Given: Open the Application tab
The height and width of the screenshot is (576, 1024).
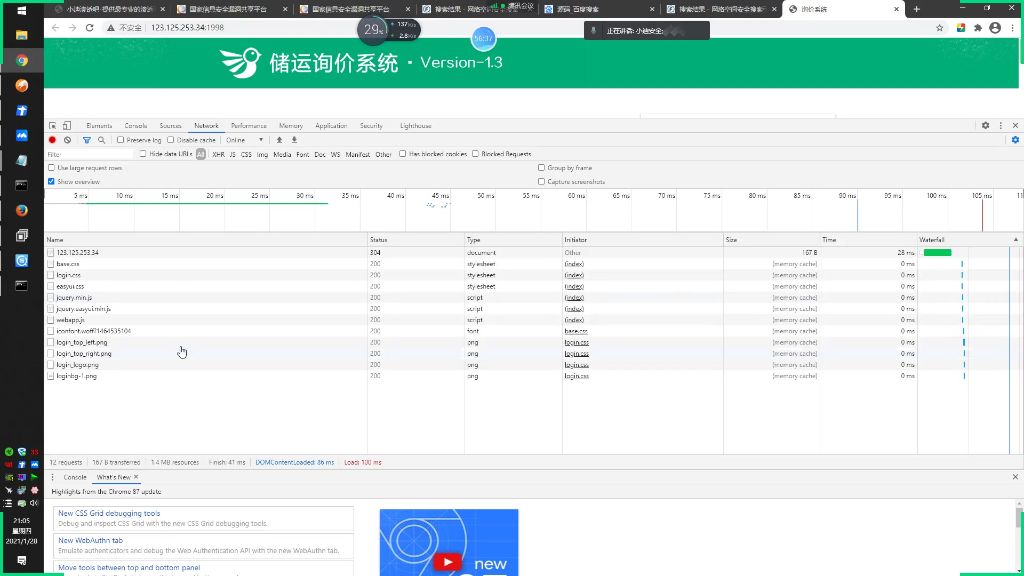Looking at the screenshot, I should pos(331,125).
